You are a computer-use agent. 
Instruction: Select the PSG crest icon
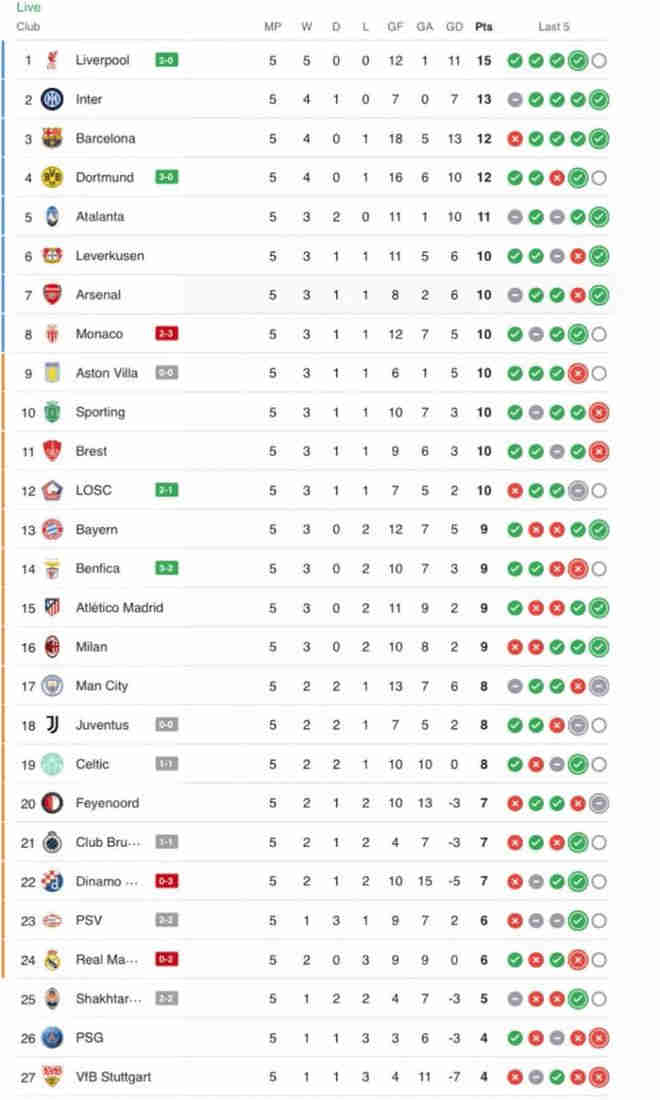tap(52, 1038)
